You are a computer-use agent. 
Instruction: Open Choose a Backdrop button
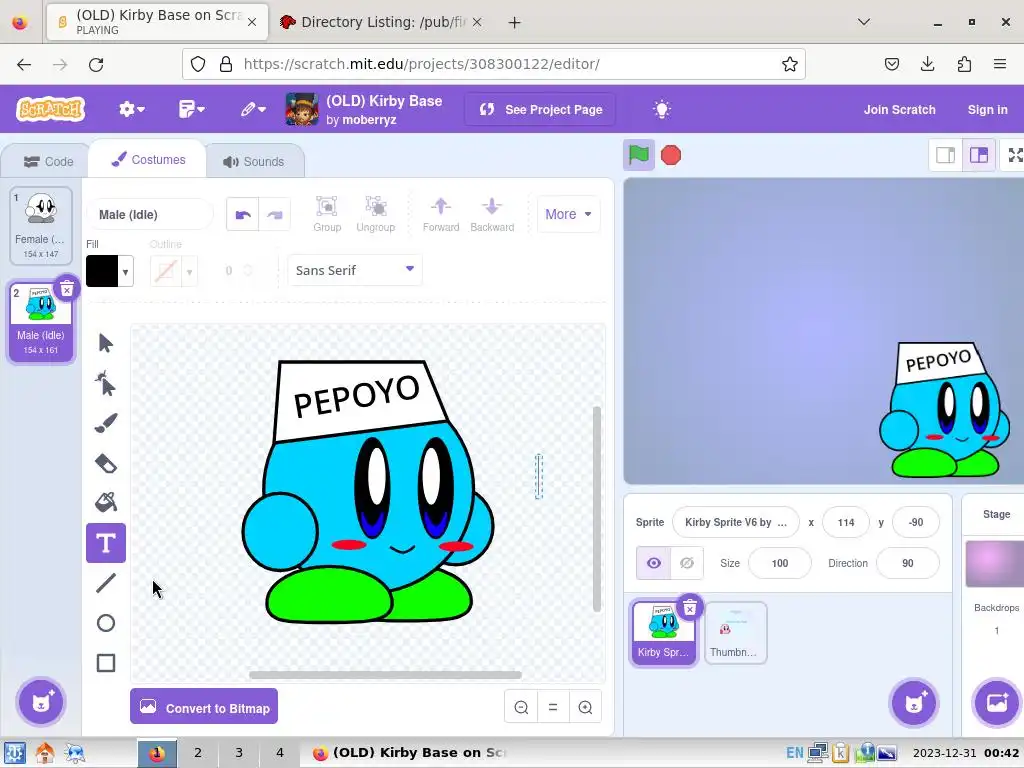tap(997, 703)
